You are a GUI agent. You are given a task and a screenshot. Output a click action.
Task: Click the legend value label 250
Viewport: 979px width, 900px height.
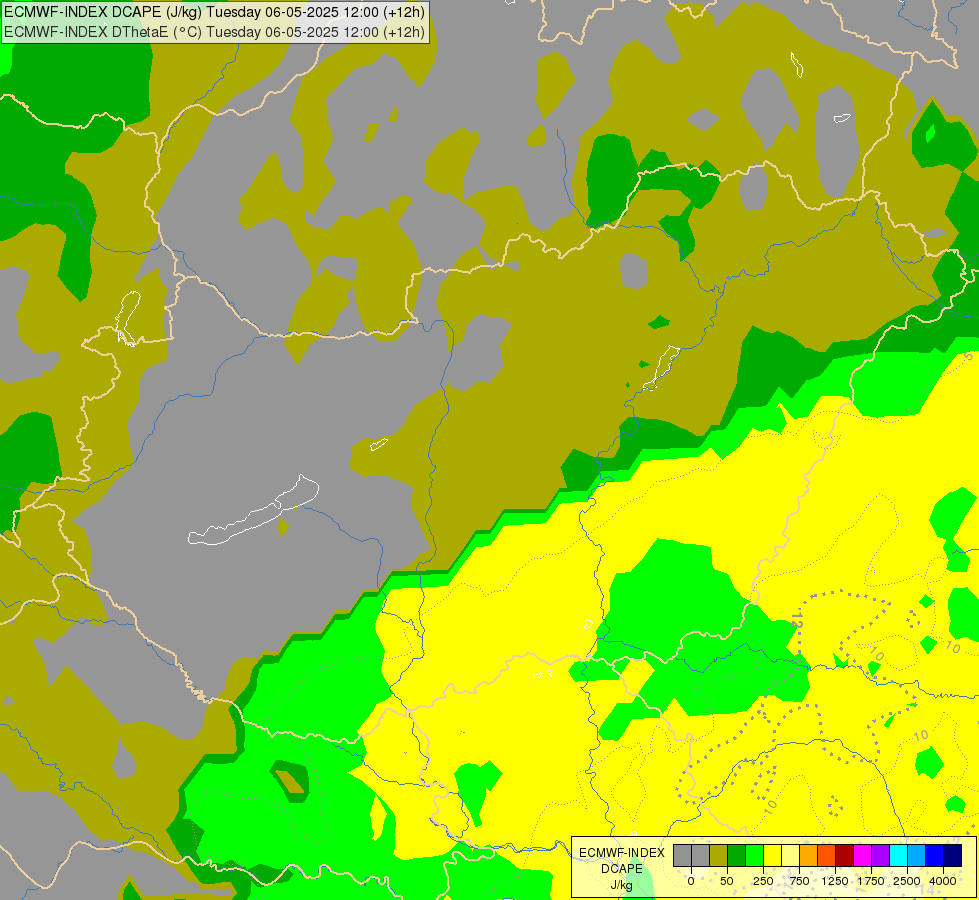coord(763,881)
